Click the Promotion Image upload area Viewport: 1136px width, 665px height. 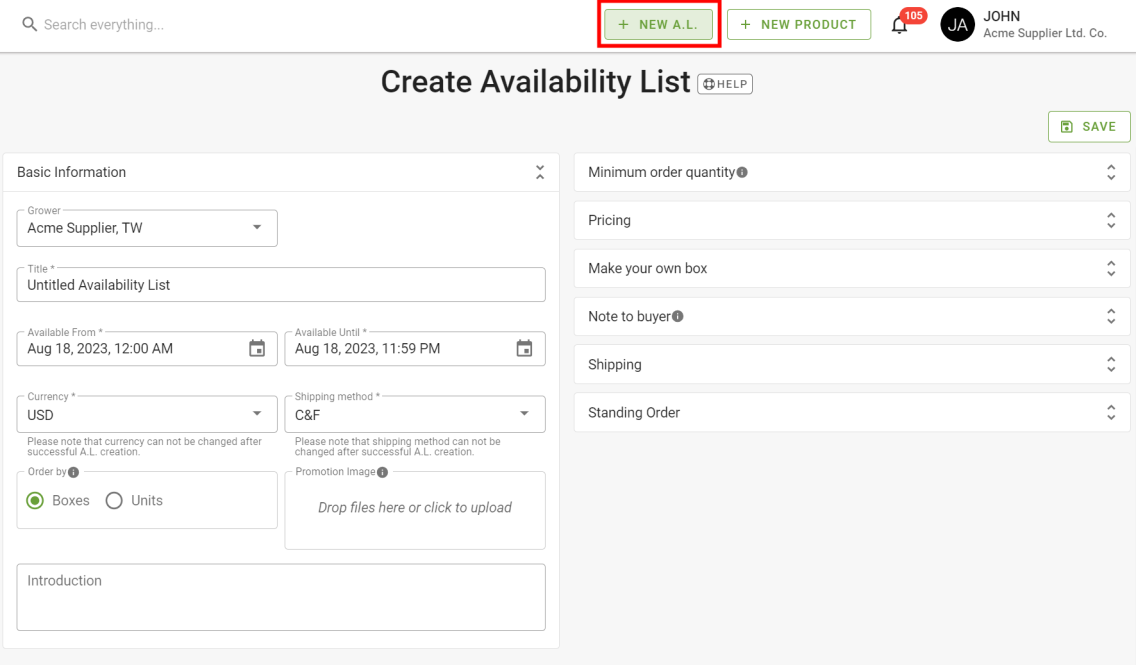click(x=414, y=508)
